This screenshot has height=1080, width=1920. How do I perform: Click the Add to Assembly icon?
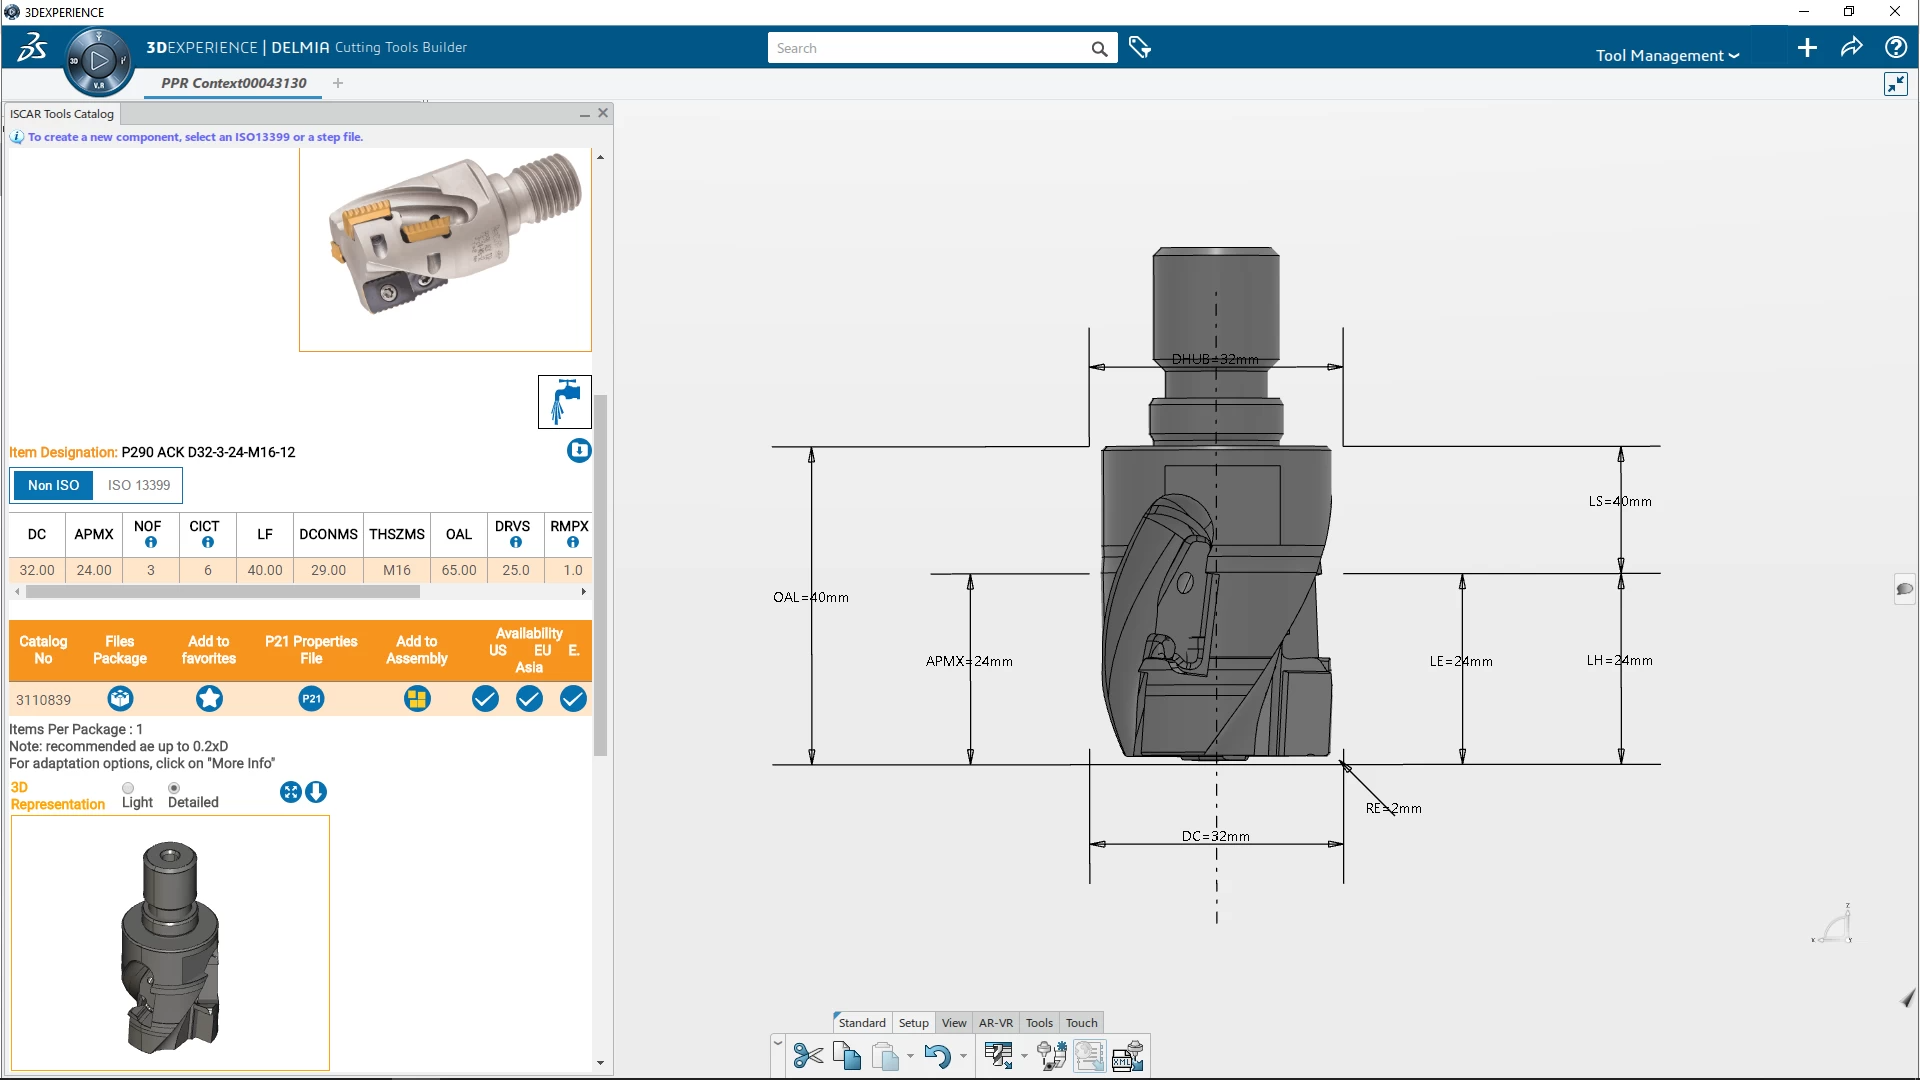417,699
